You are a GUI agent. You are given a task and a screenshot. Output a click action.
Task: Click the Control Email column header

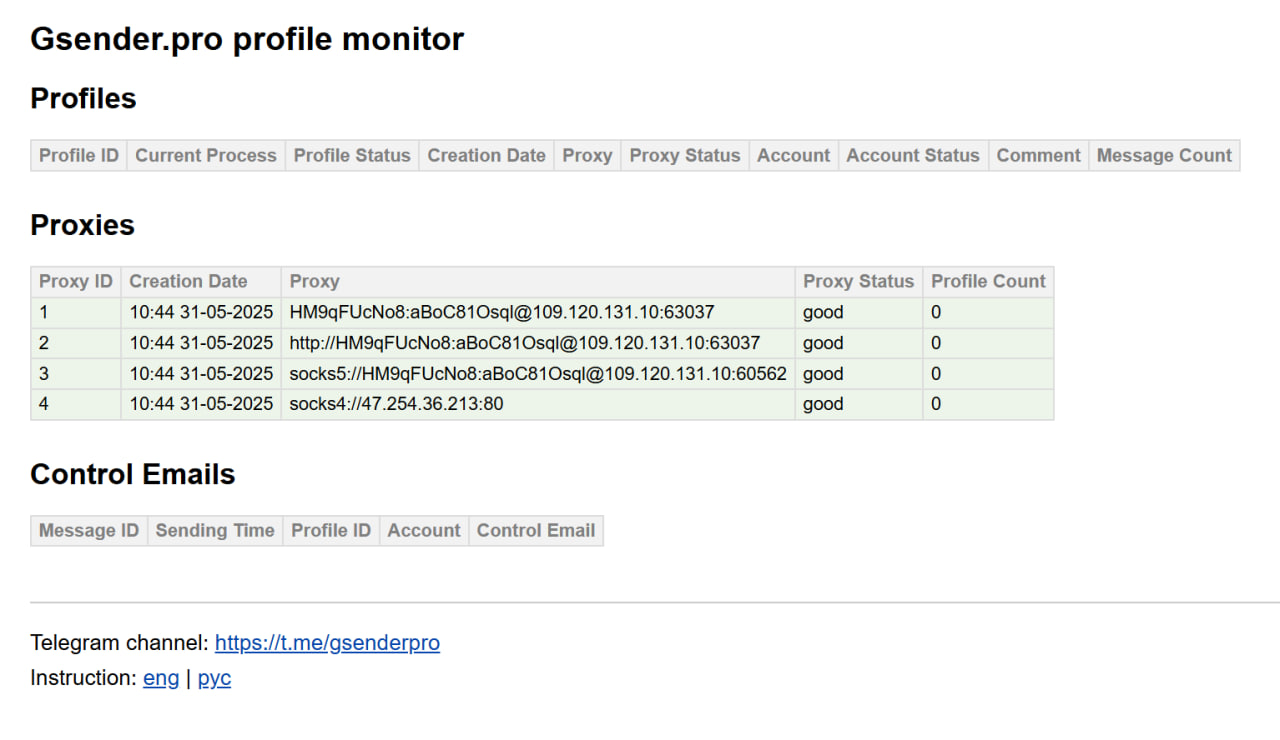[x=536, y=530]
